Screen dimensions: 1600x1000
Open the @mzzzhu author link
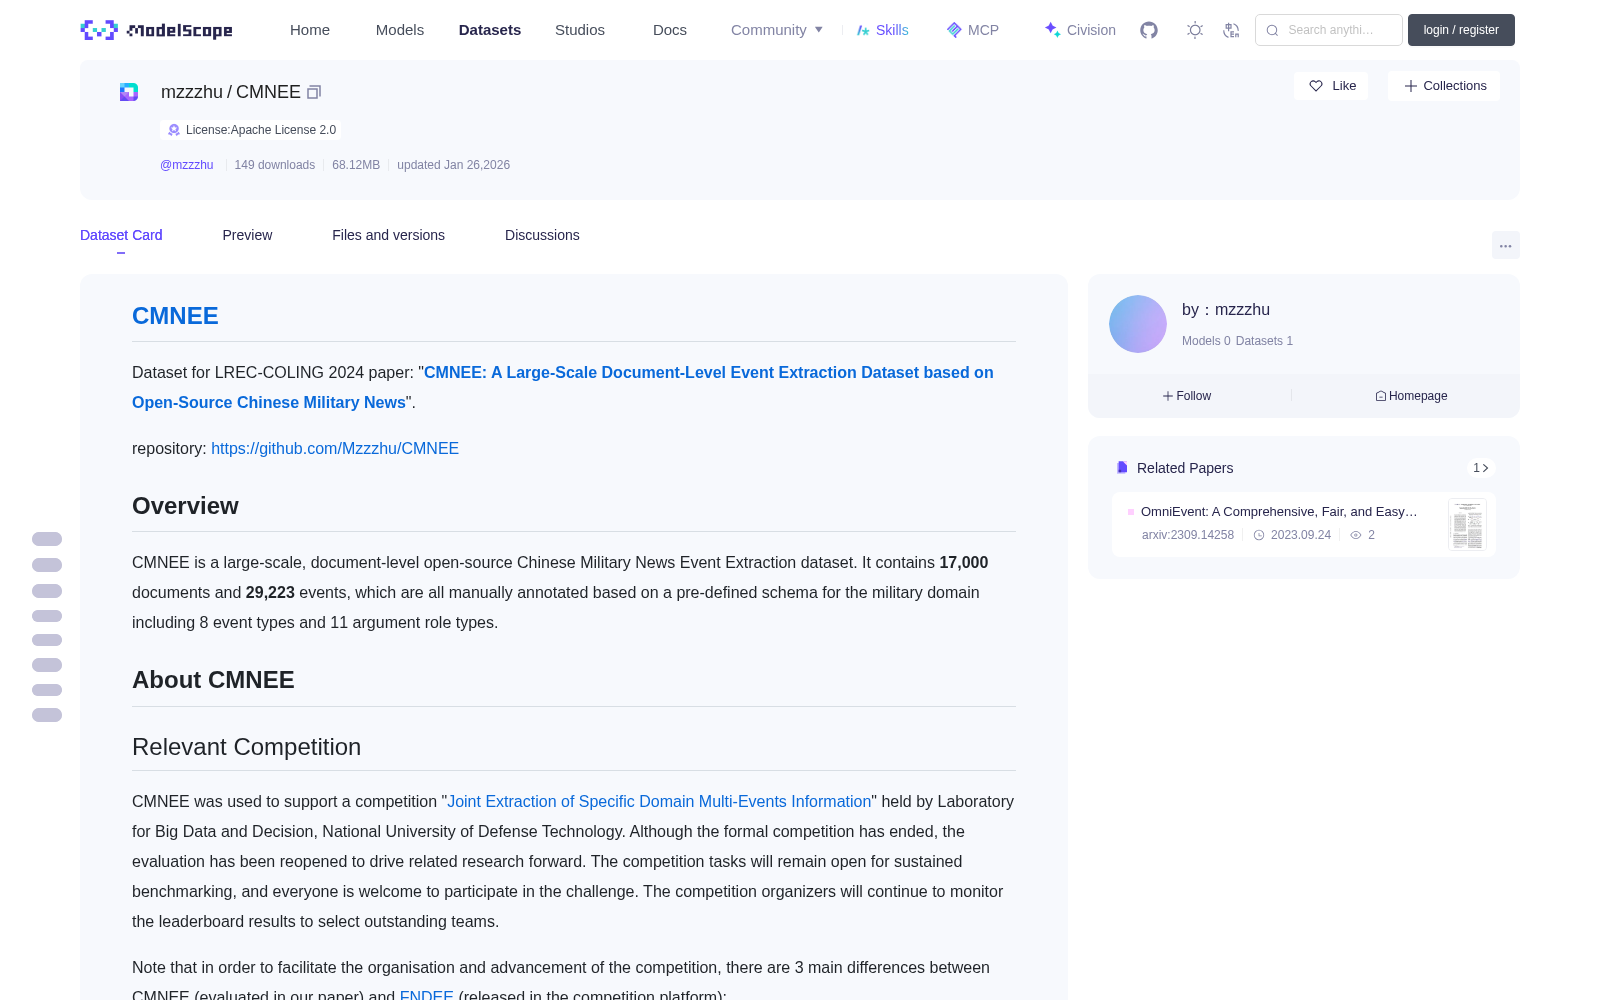(x=187, y=165)
